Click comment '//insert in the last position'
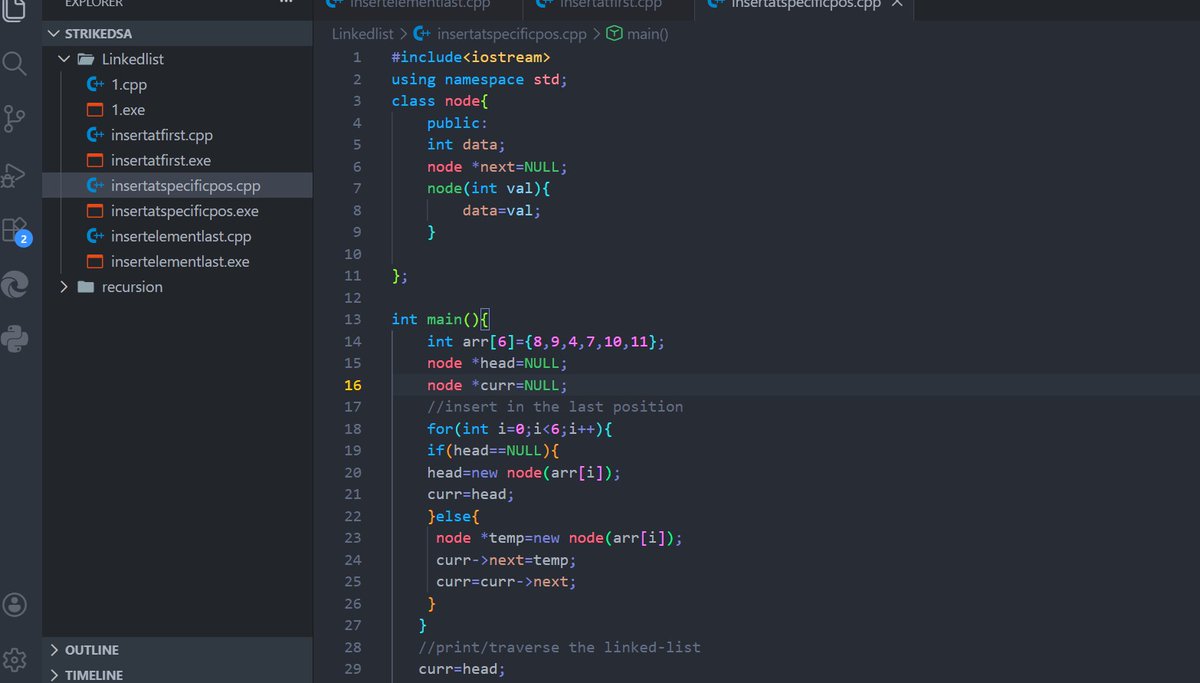This screenshot has width=1200, height=683. pos(555,407)
